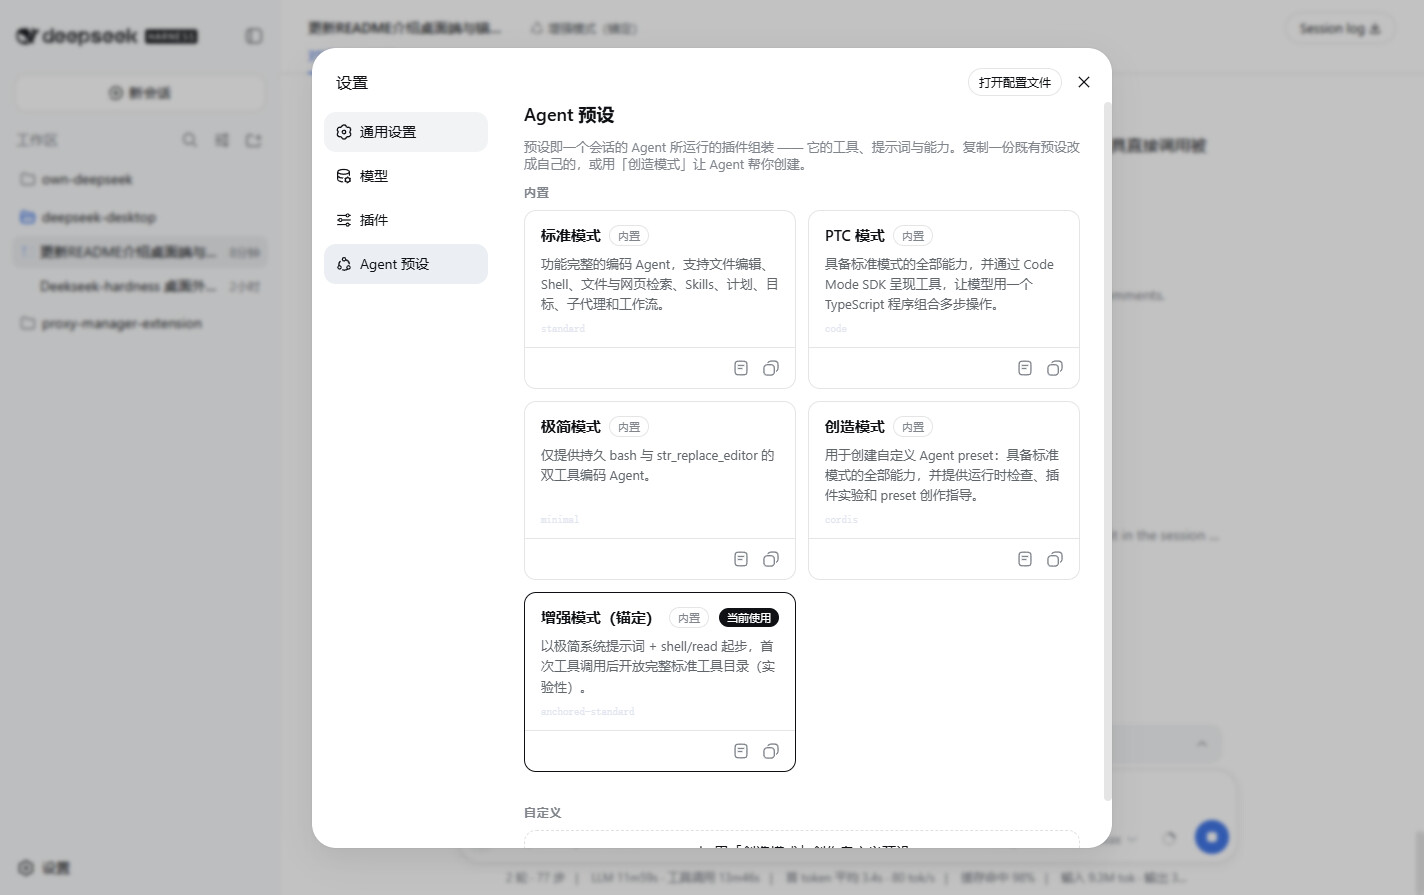The image size is (1424, 895).
Task: View details icon on 极简模式 card
Action: point(741,559)
